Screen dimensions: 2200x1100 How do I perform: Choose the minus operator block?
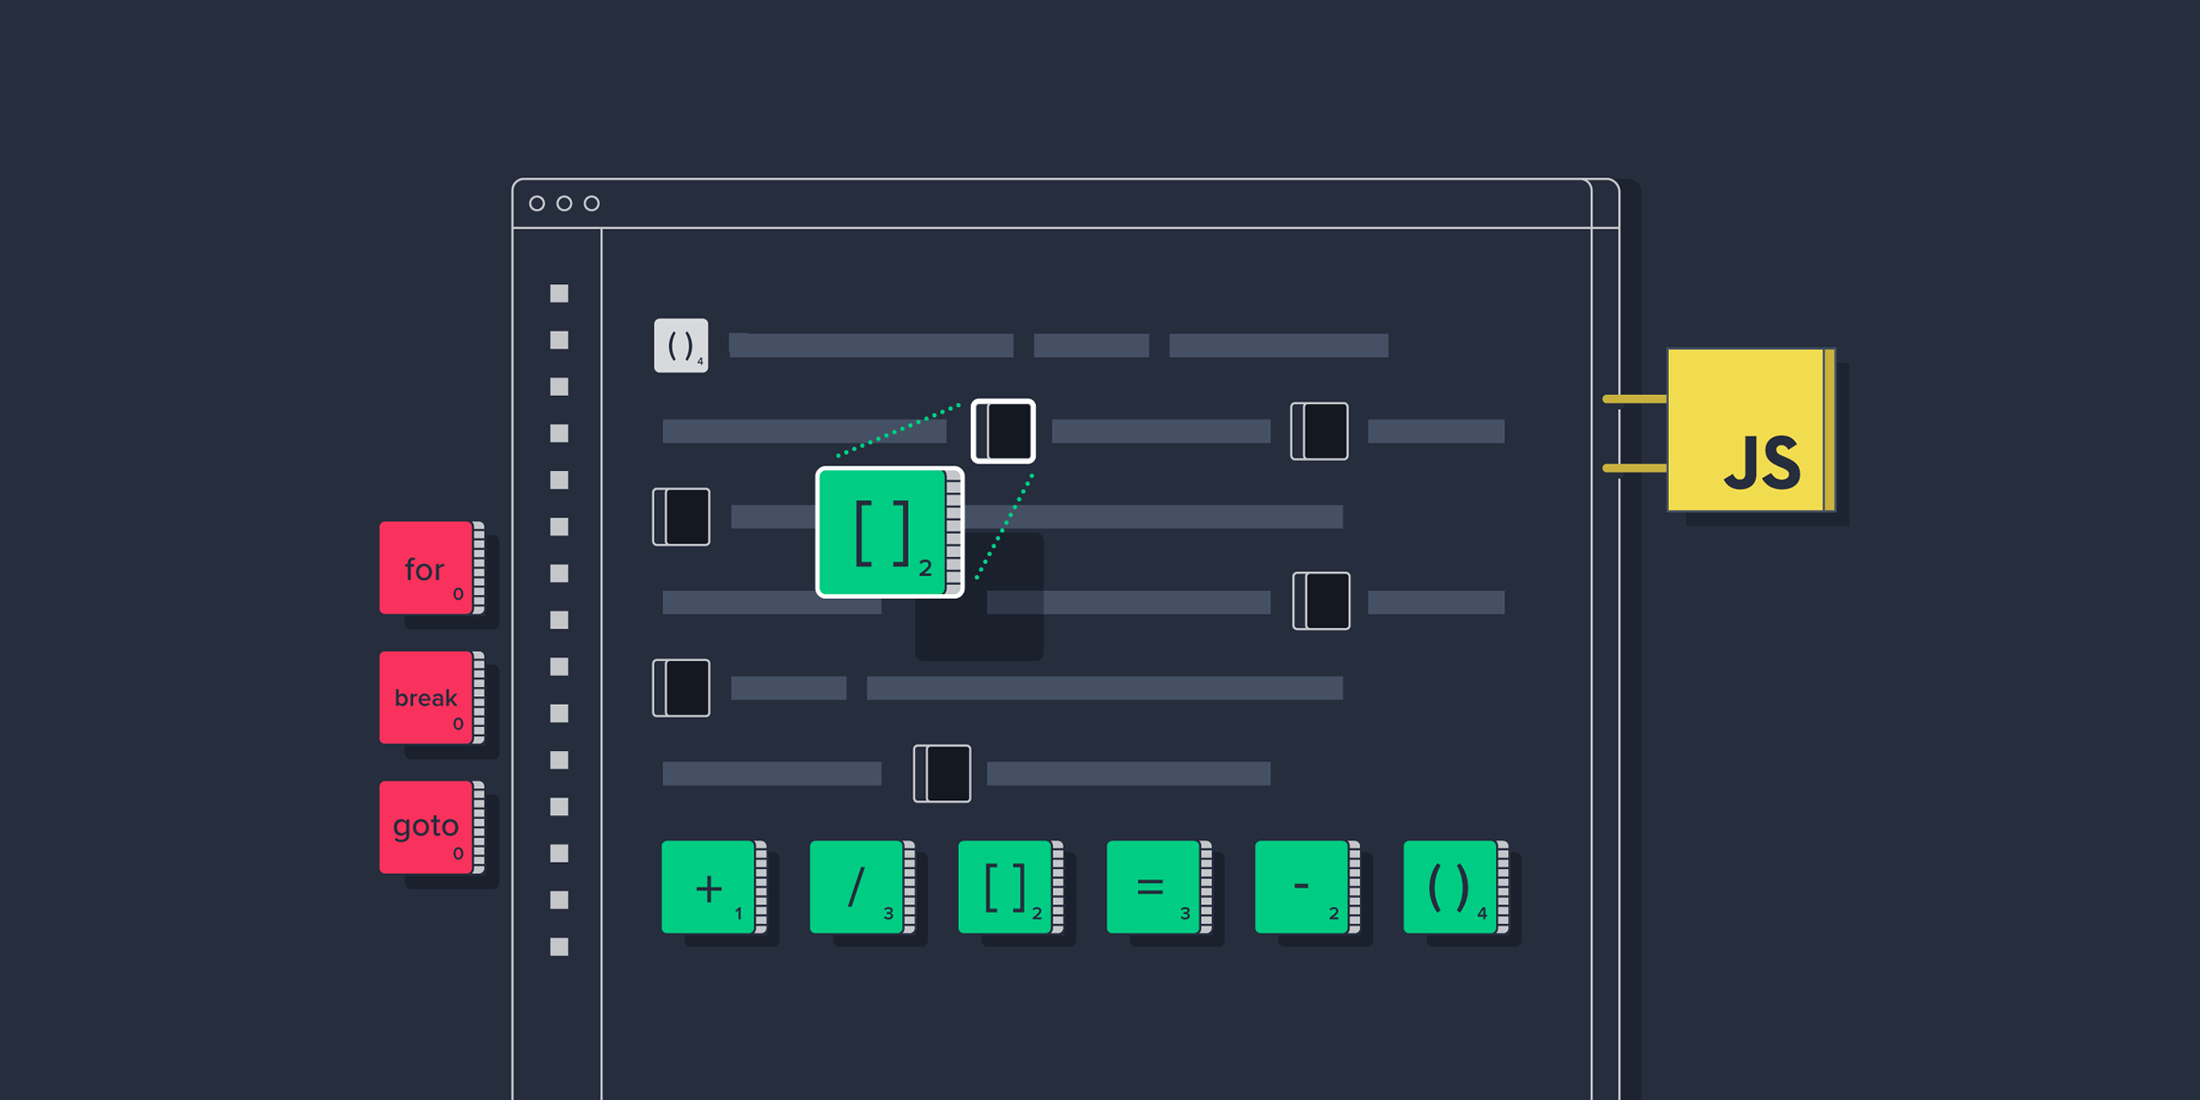point(1300,888)
